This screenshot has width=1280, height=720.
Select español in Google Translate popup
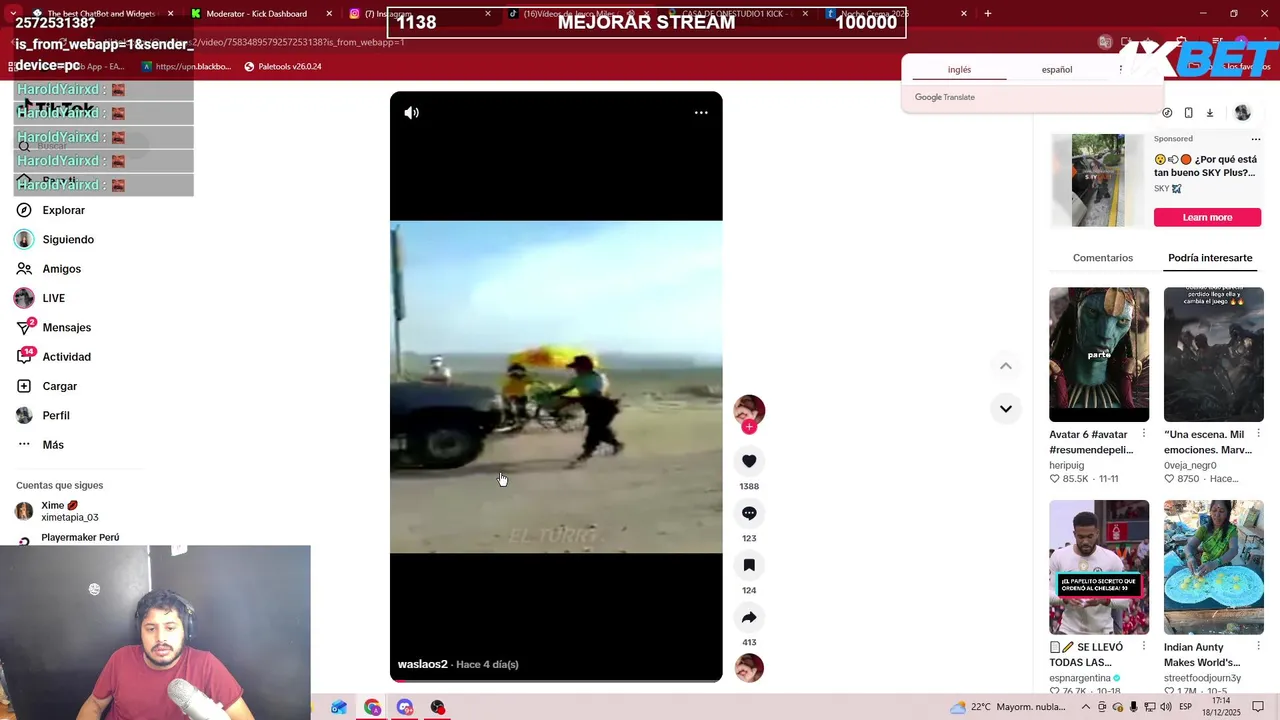pos(1057,70)
